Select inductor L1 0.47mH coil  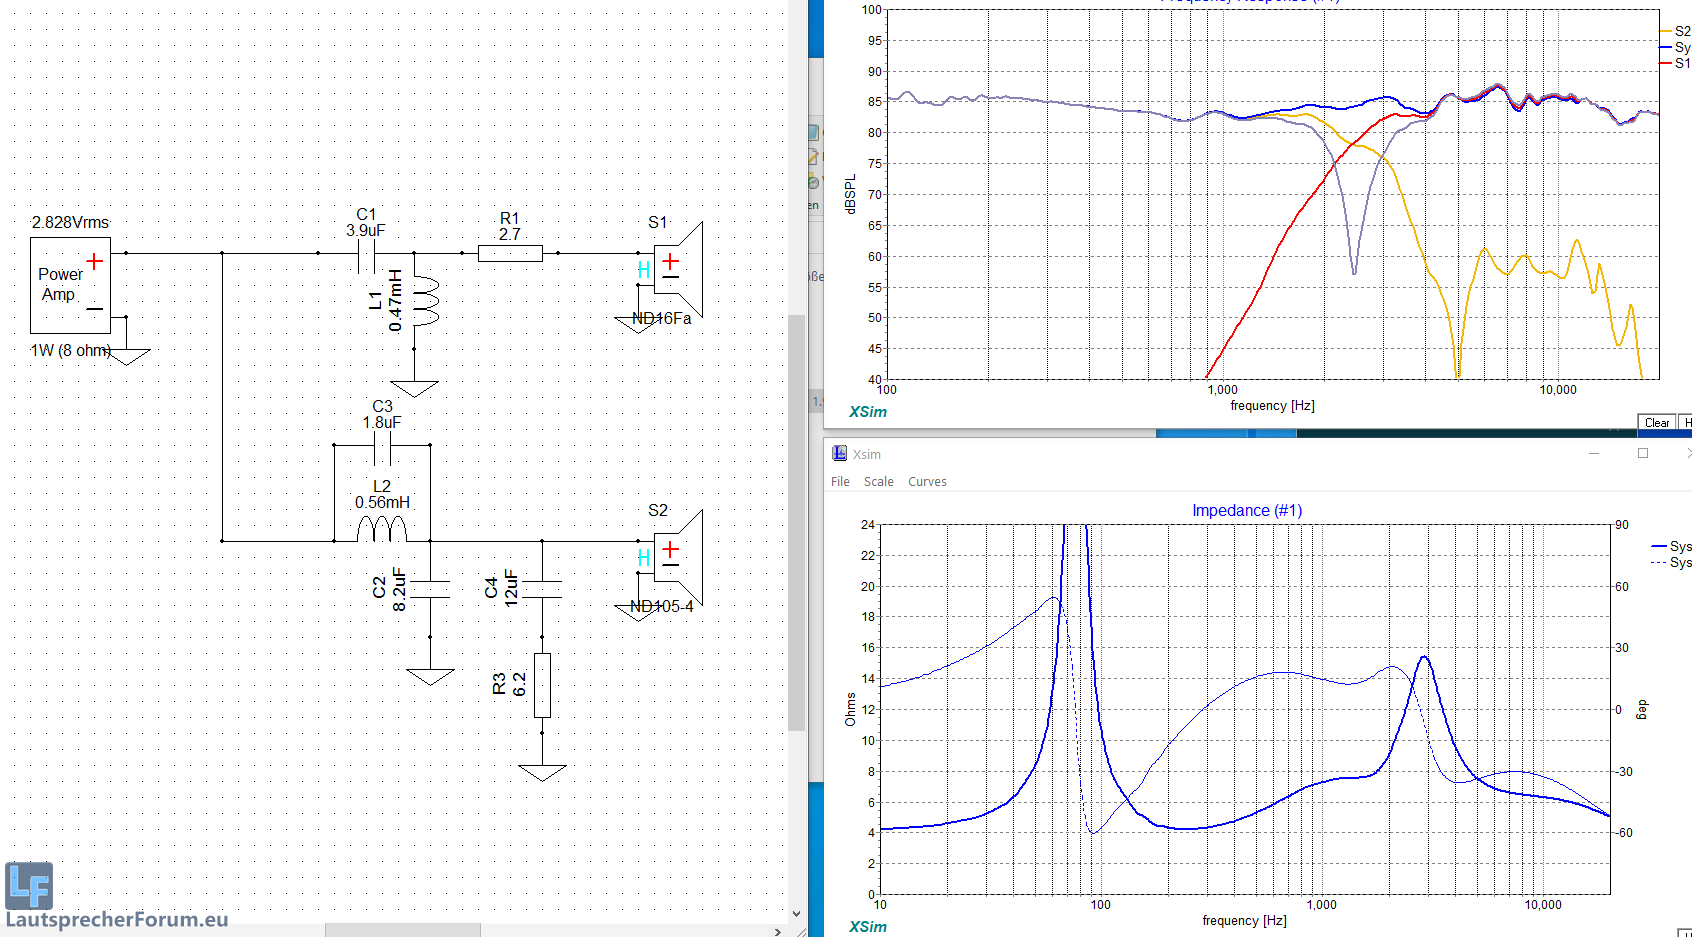point(425,301)
